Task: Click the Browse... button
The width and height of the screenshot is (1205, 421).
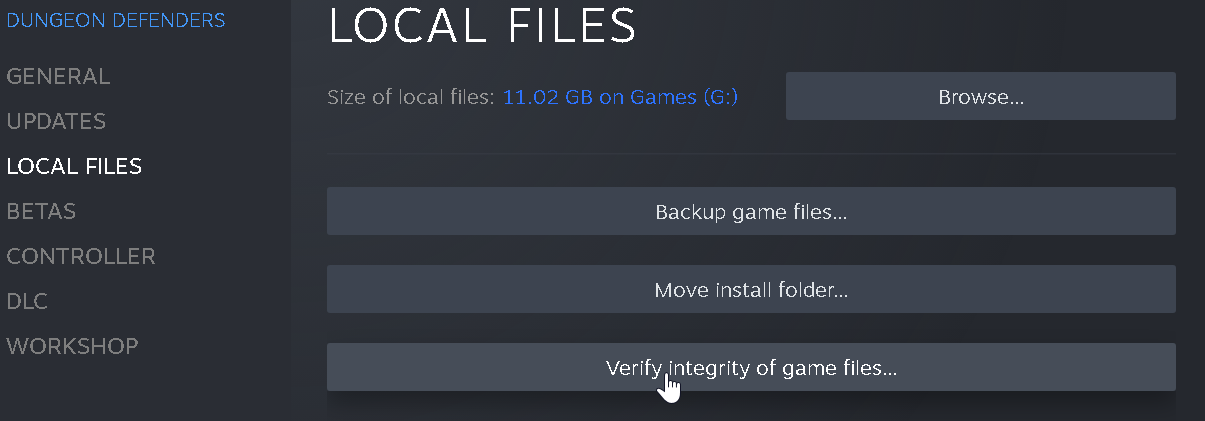Action: pyautogui.click(x=980, y=97)
